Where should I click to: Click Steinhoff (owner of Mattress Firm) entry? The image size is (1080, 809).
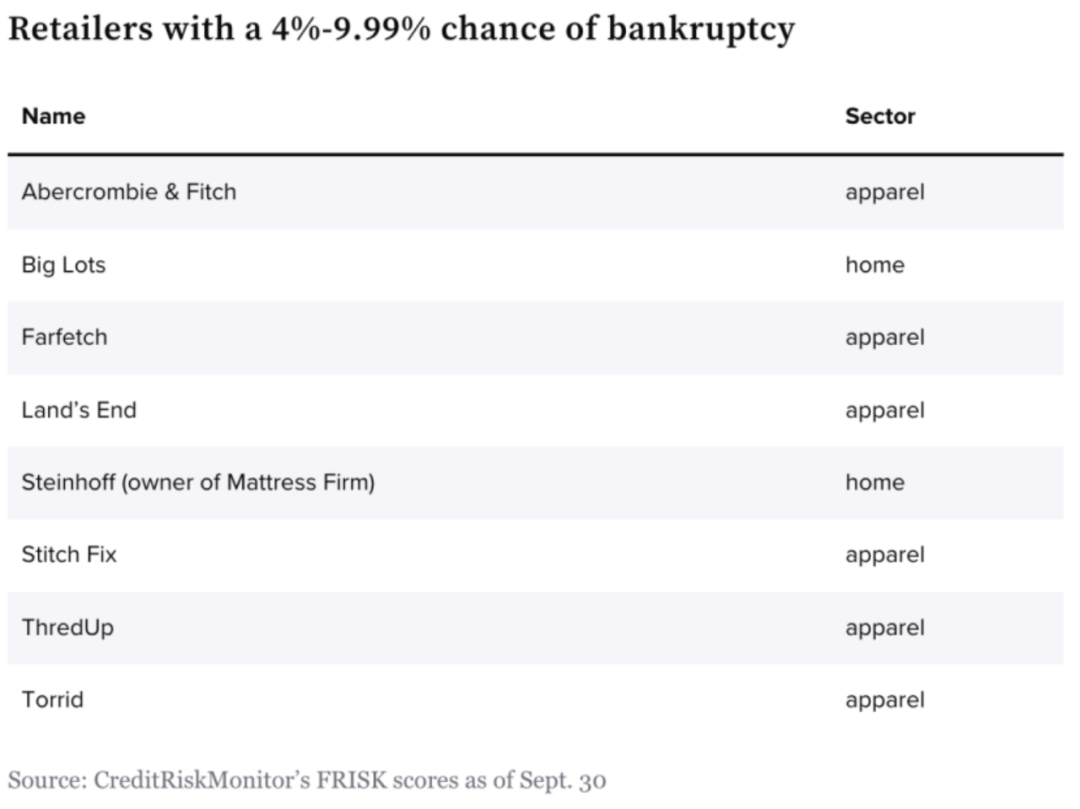coord(198,482)
